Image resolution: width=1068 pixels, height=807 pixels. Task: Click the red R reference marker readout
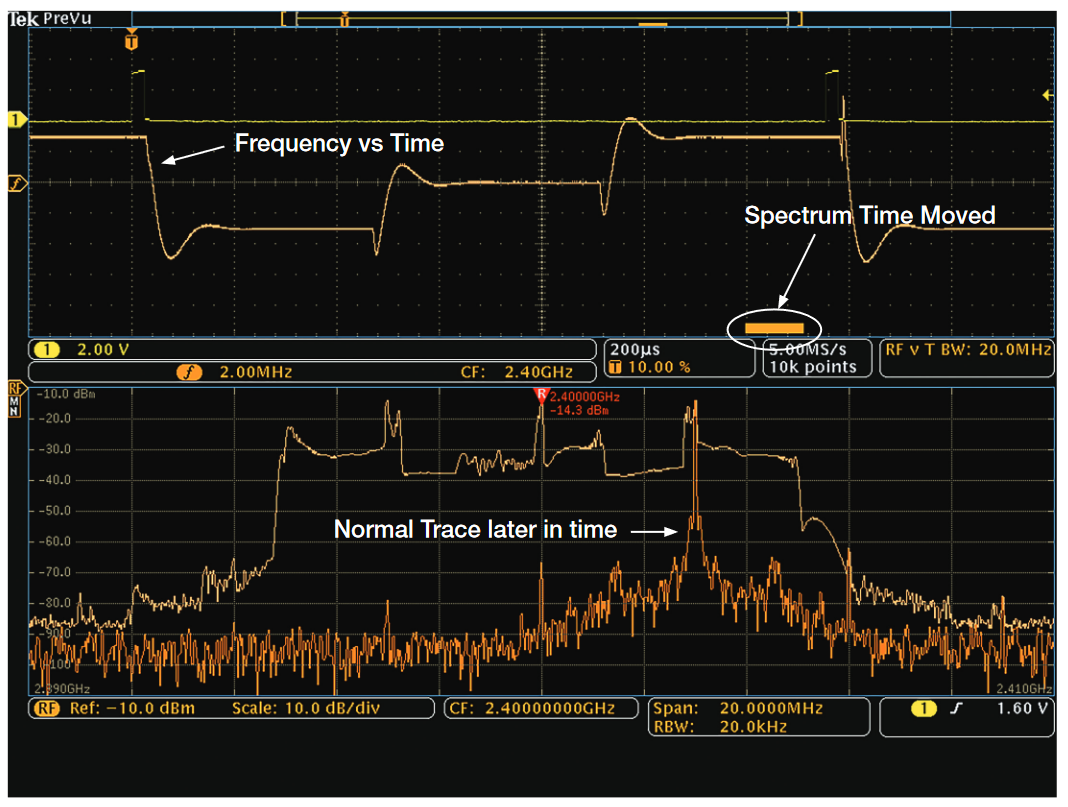click(x=540, y=395)
